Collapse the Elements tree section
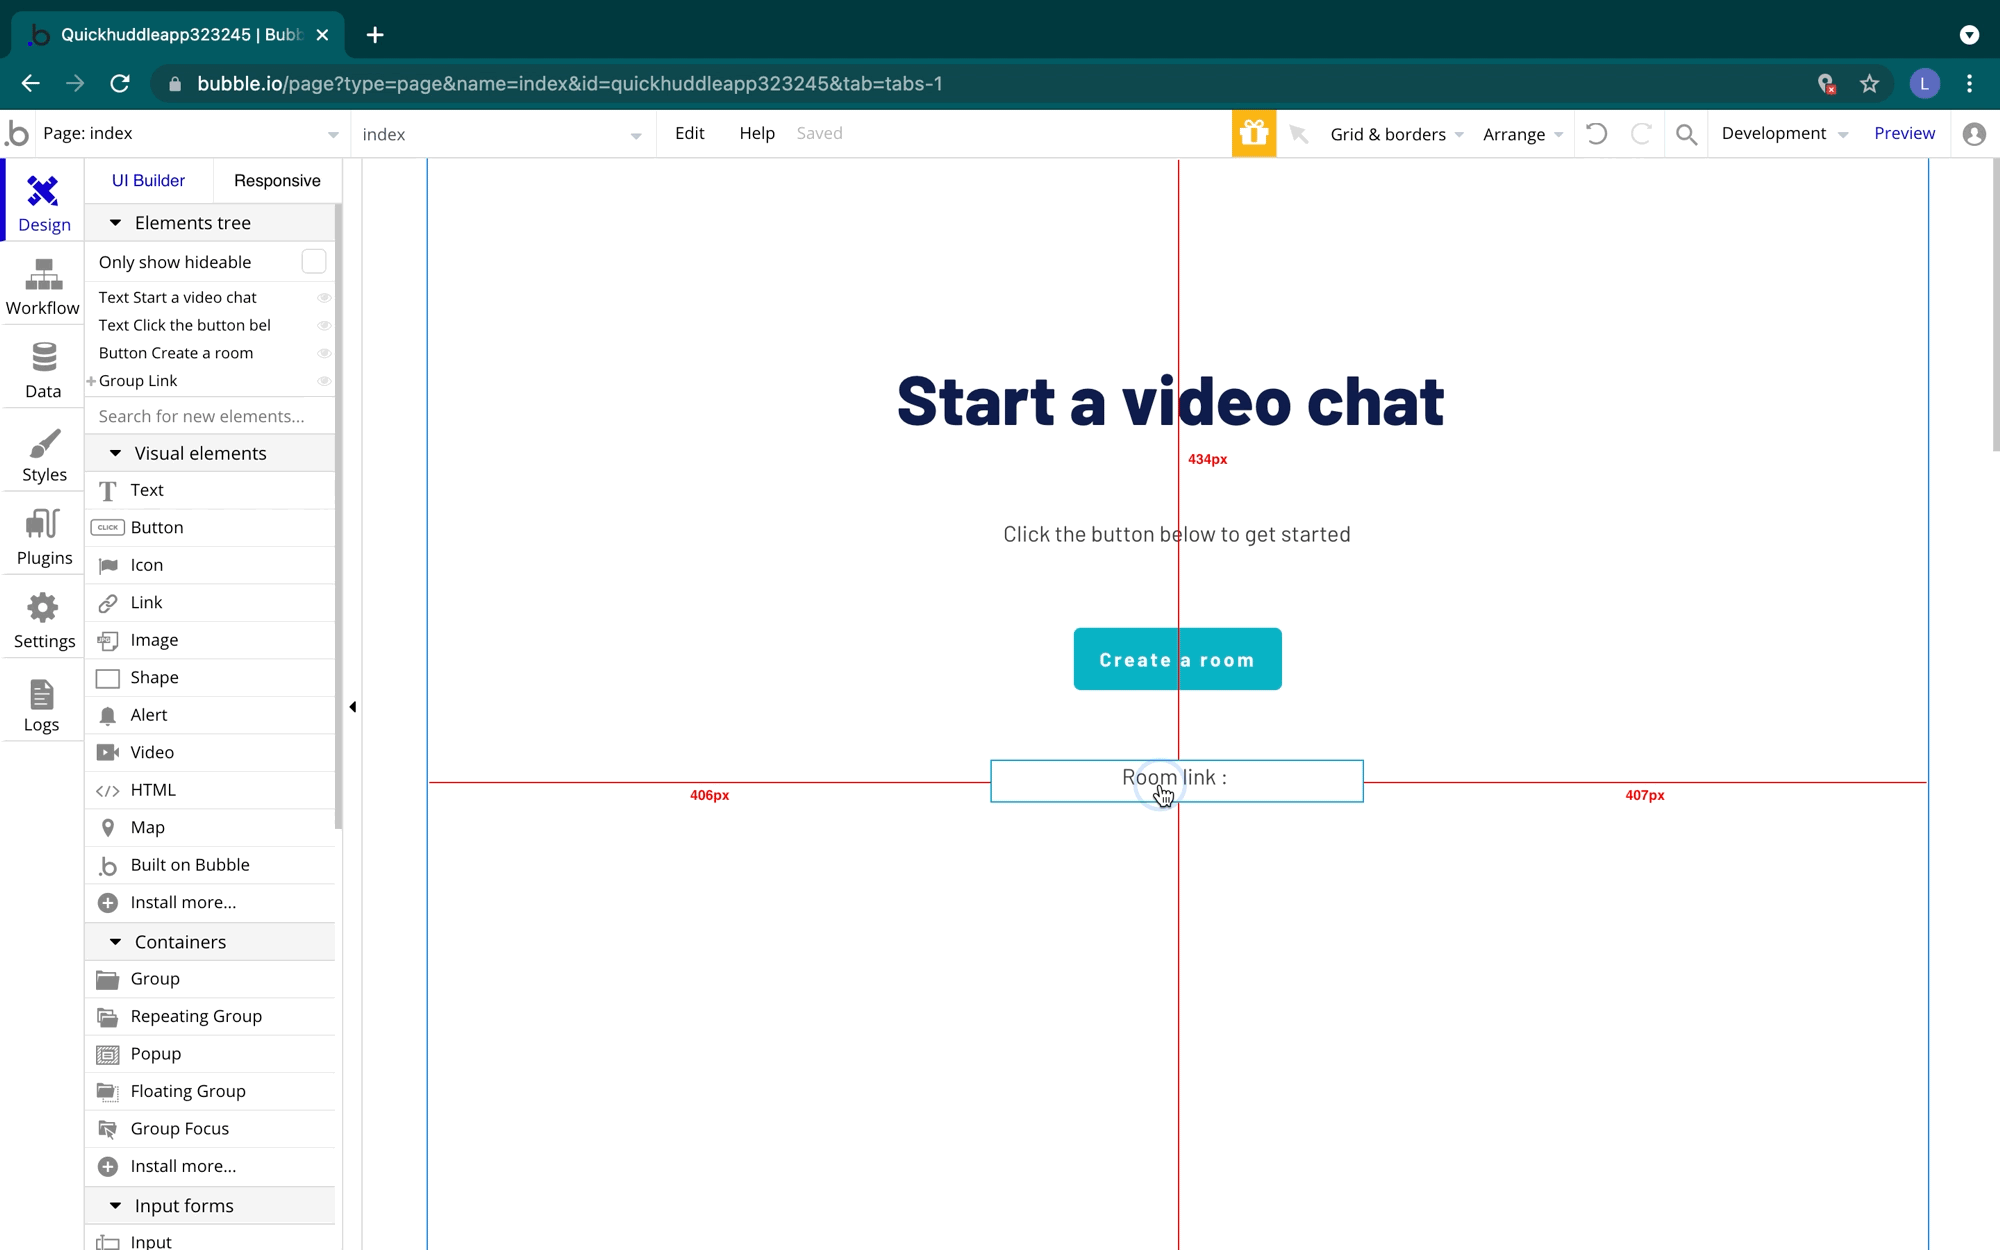The width and height of the screenshot is (2000, 1250). 115,223
